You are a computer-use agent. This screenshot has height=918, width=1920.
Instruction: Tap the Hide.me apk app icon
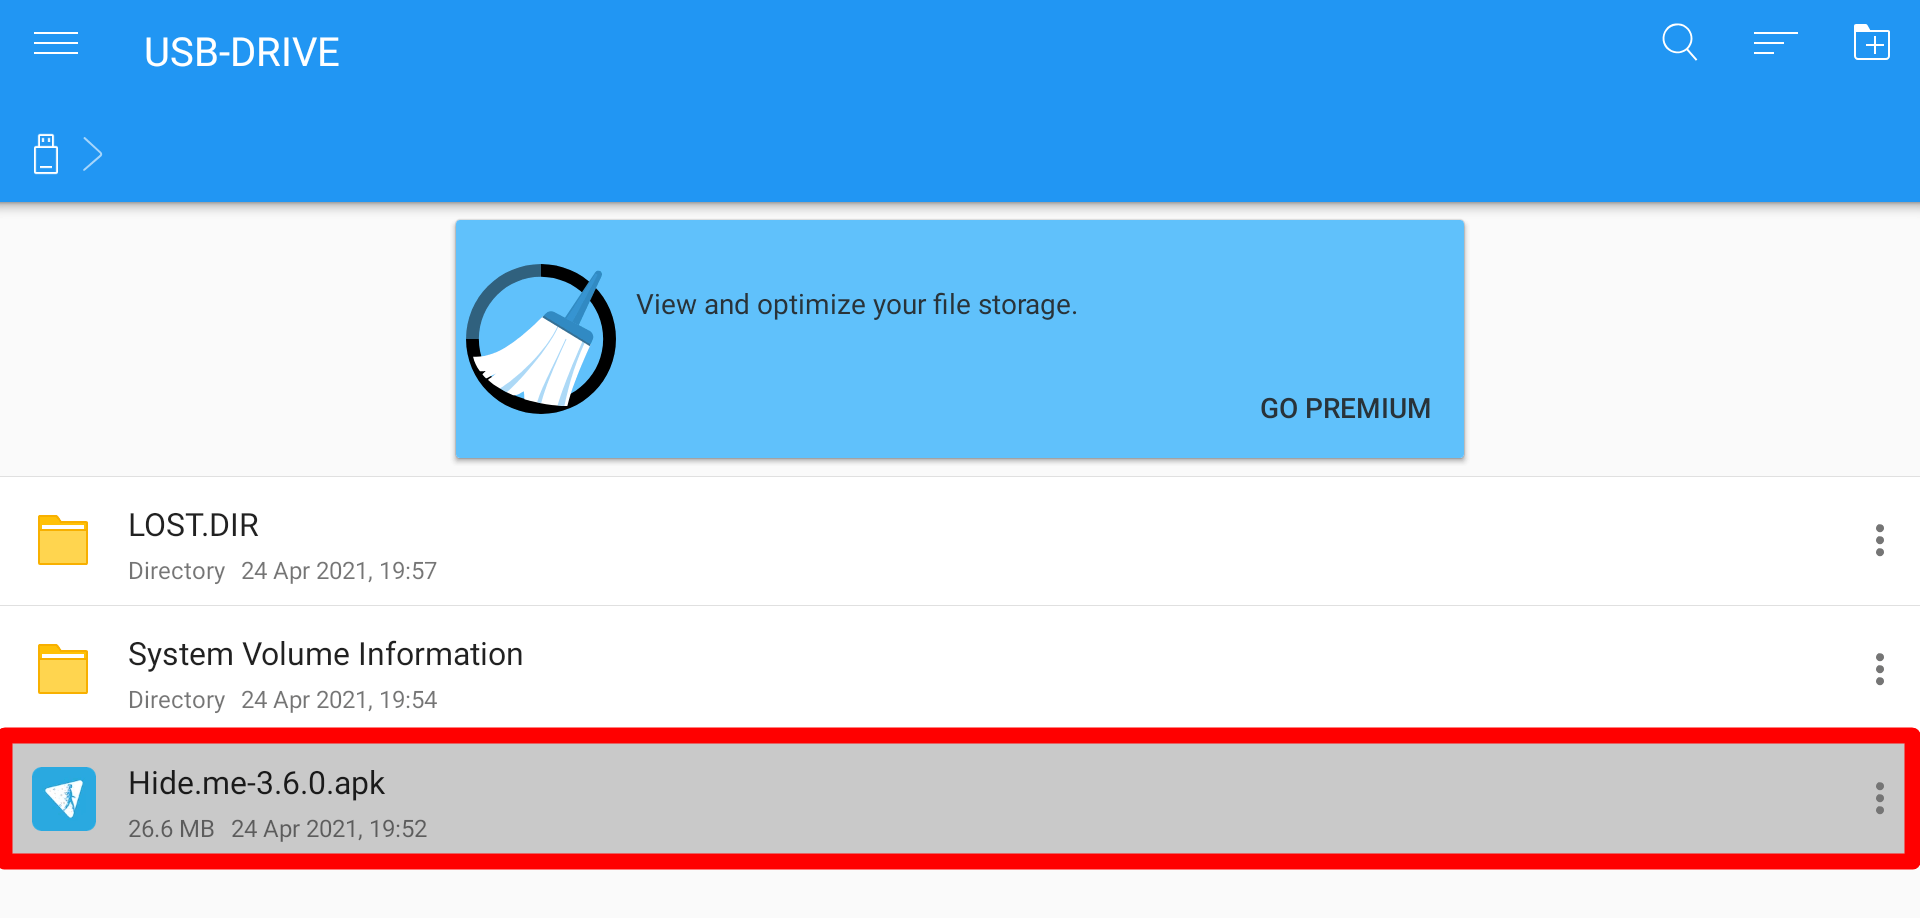click(64, 799)
